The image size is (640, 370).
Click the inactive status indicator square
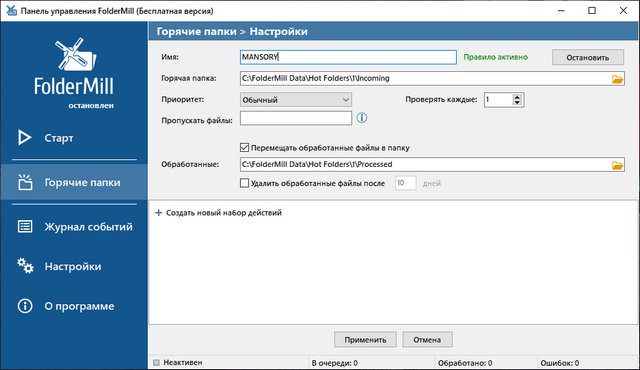[156, 362]
